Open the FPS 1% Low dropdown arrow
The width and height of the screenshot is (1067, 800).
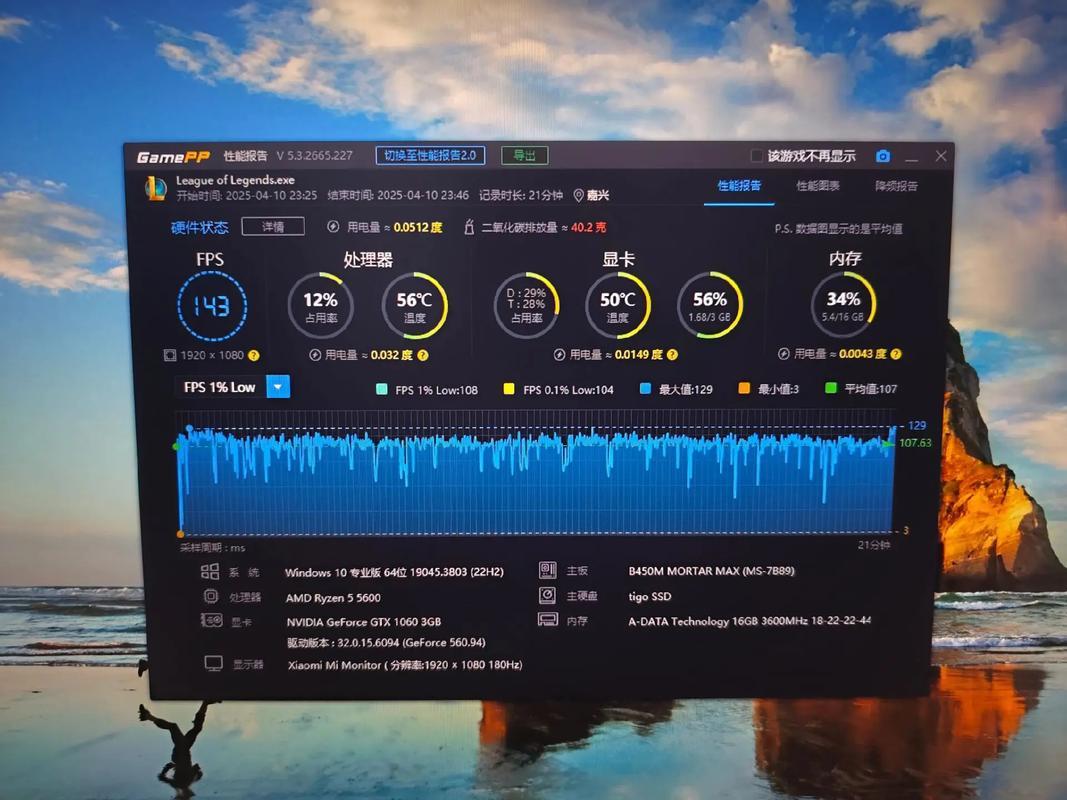tap(279, 387)
